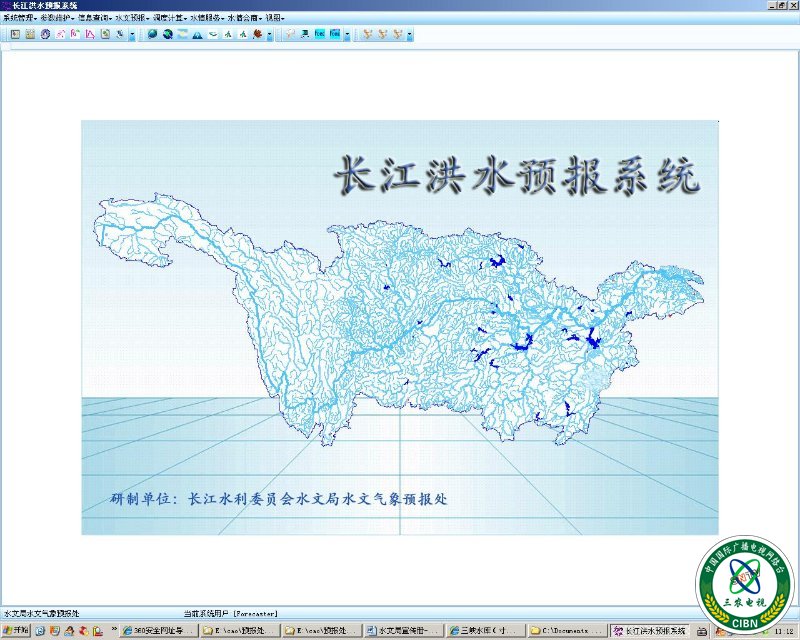Click the blue mountain toolbar icon
Viewport: 800px width, 640px height.
pyautogui.click(x=198, y=34)
